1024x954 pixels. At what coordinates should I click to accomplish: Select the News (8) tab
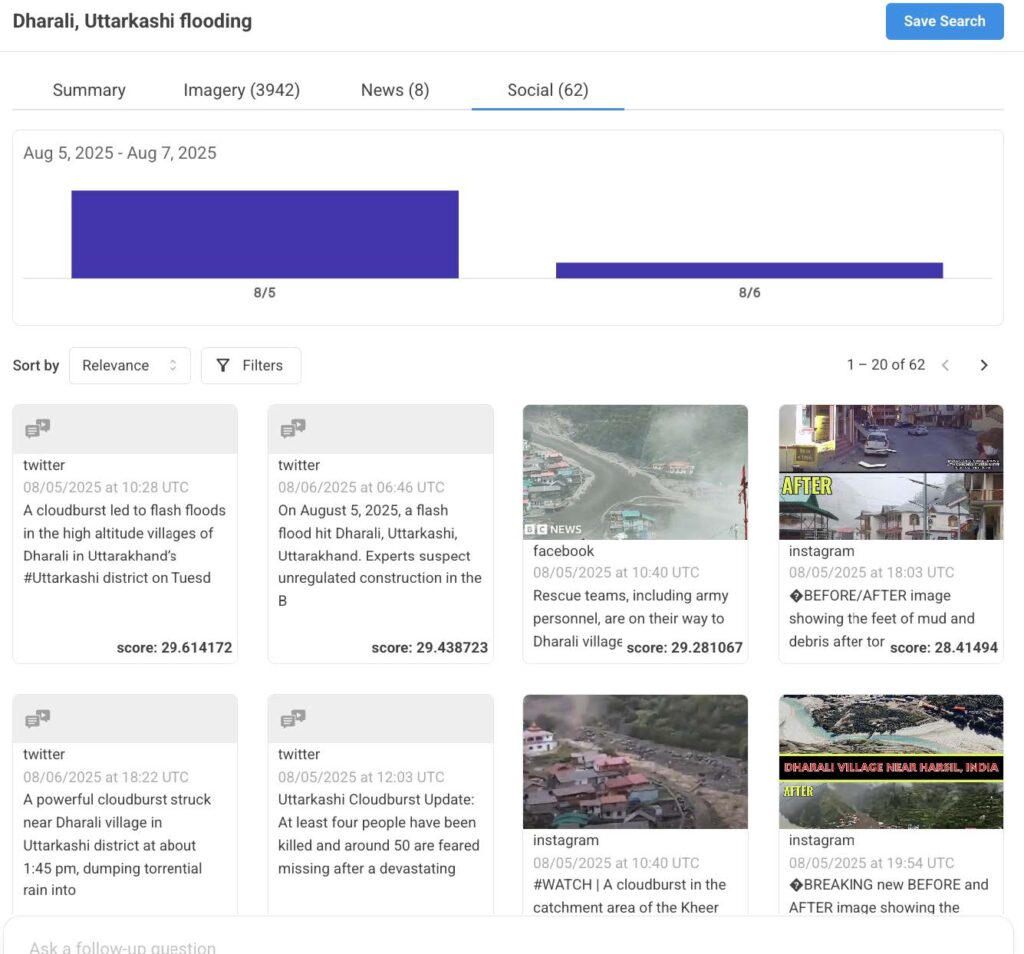(x=394, y=90)
